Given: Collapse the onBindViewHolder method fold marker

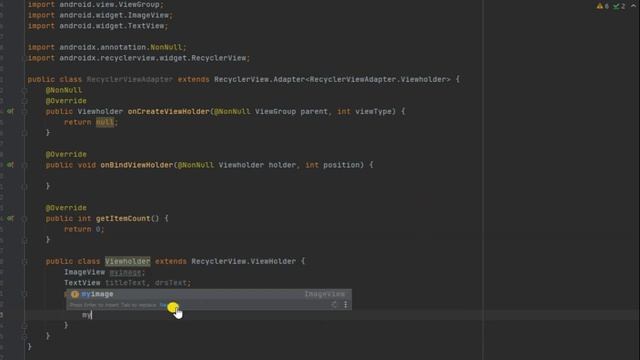Looking at the screenshot, I should pyautogui.click(x=24, y=165).
